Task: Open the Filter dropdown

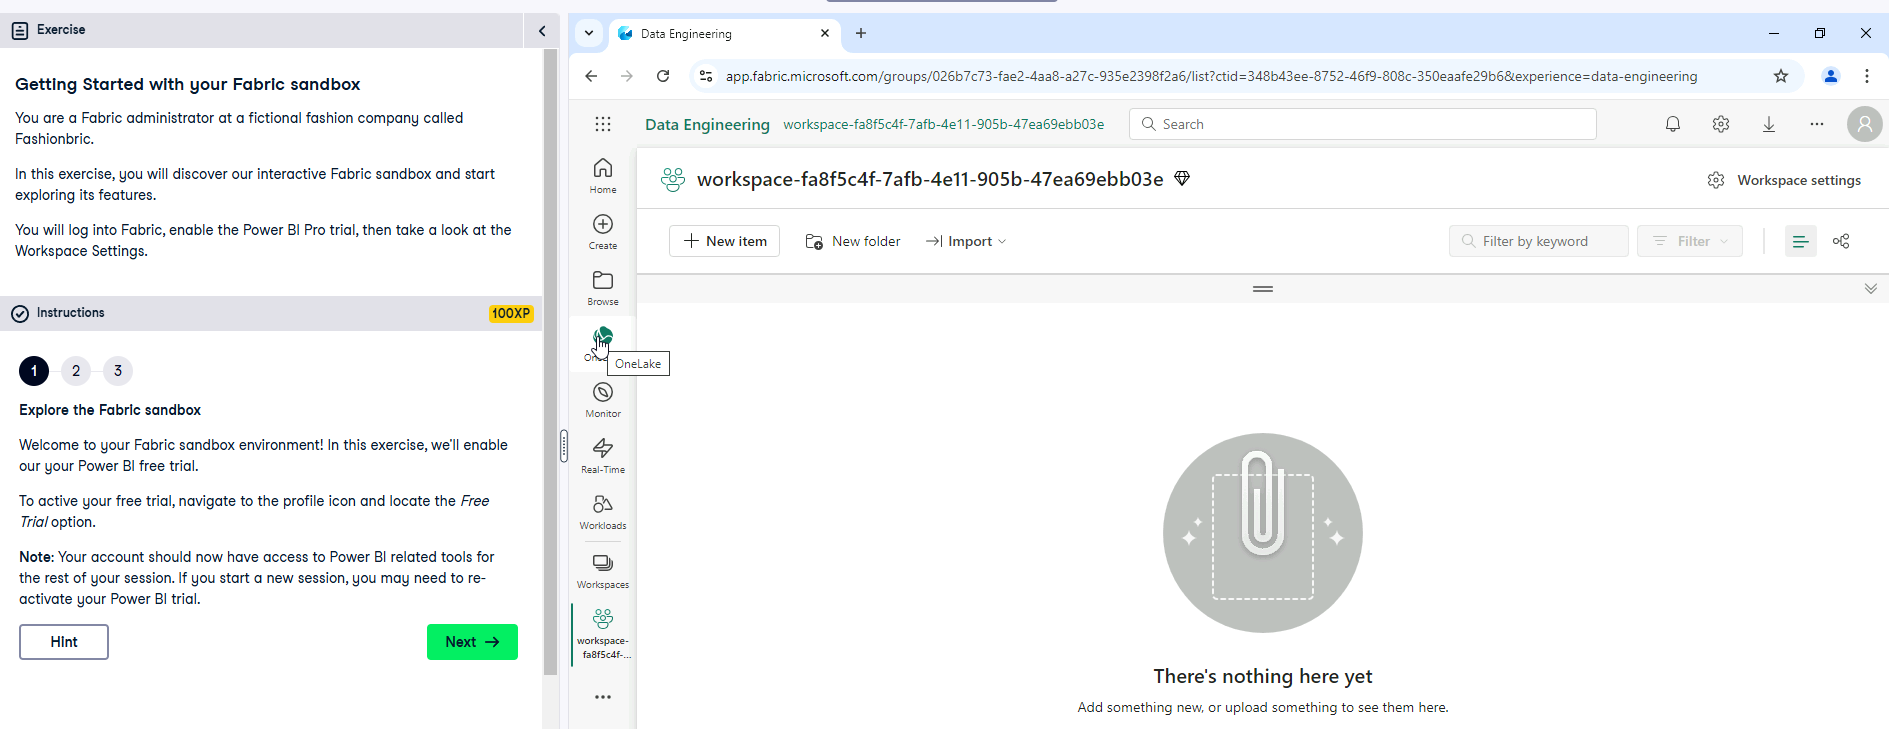Action: tap(1689, 241)
